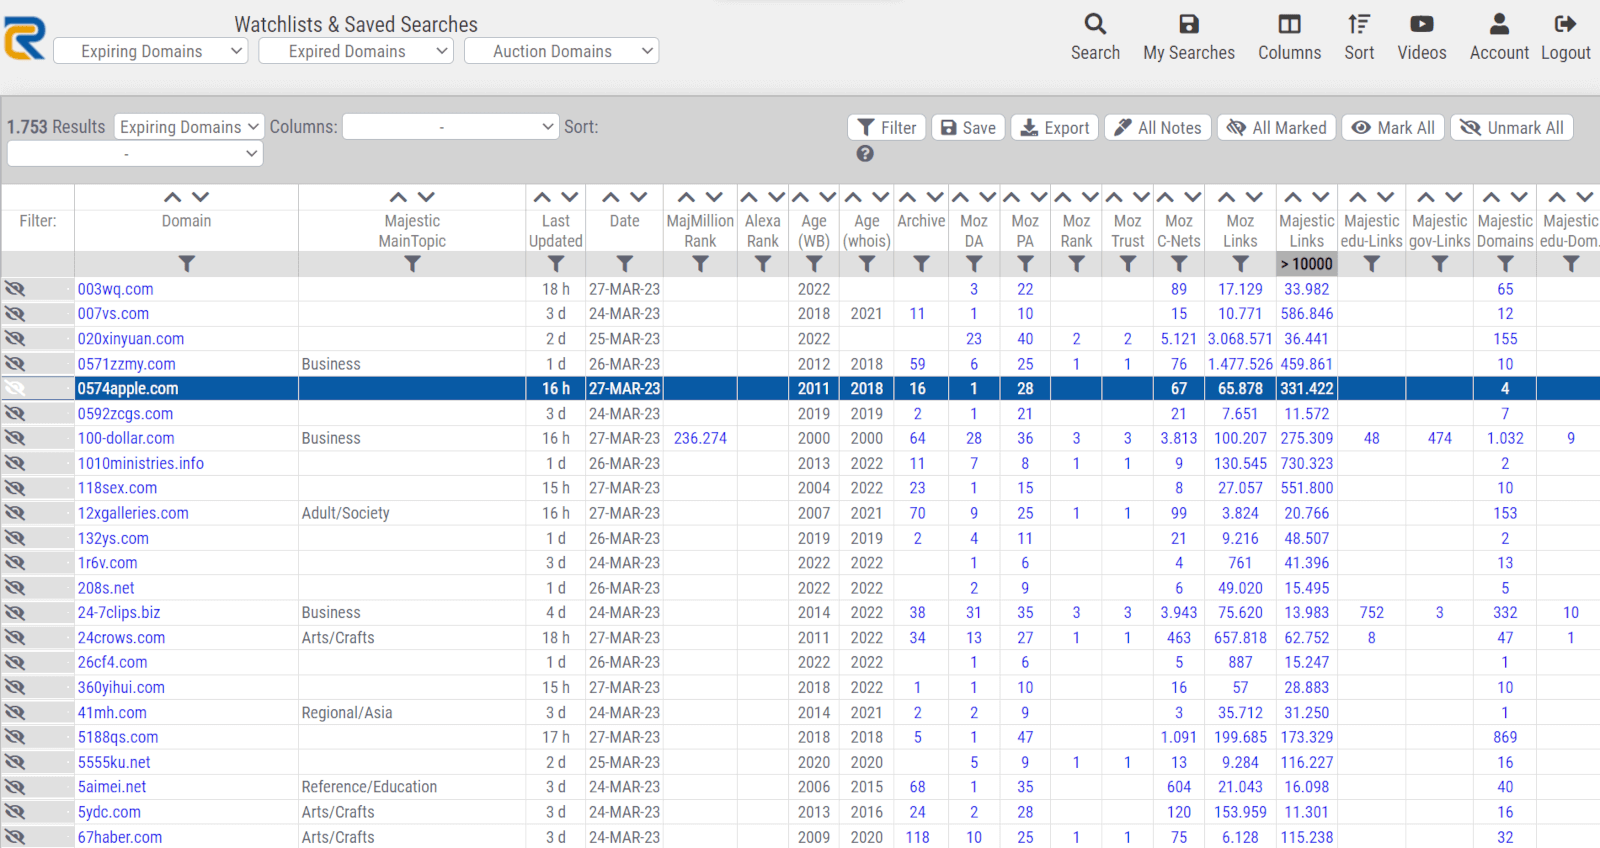Click Majestic Links value 586.846

(1307, 314)
